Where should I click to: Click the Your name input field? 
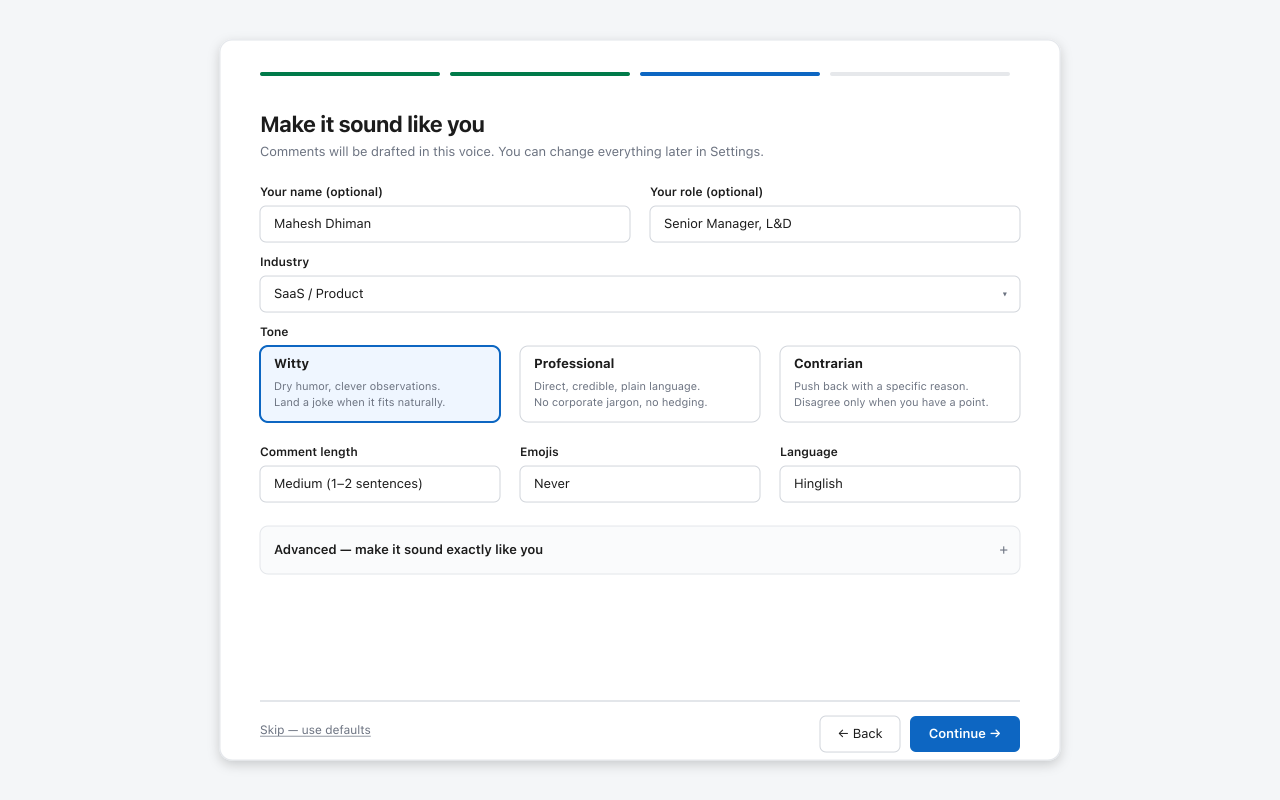click(445, 223)
